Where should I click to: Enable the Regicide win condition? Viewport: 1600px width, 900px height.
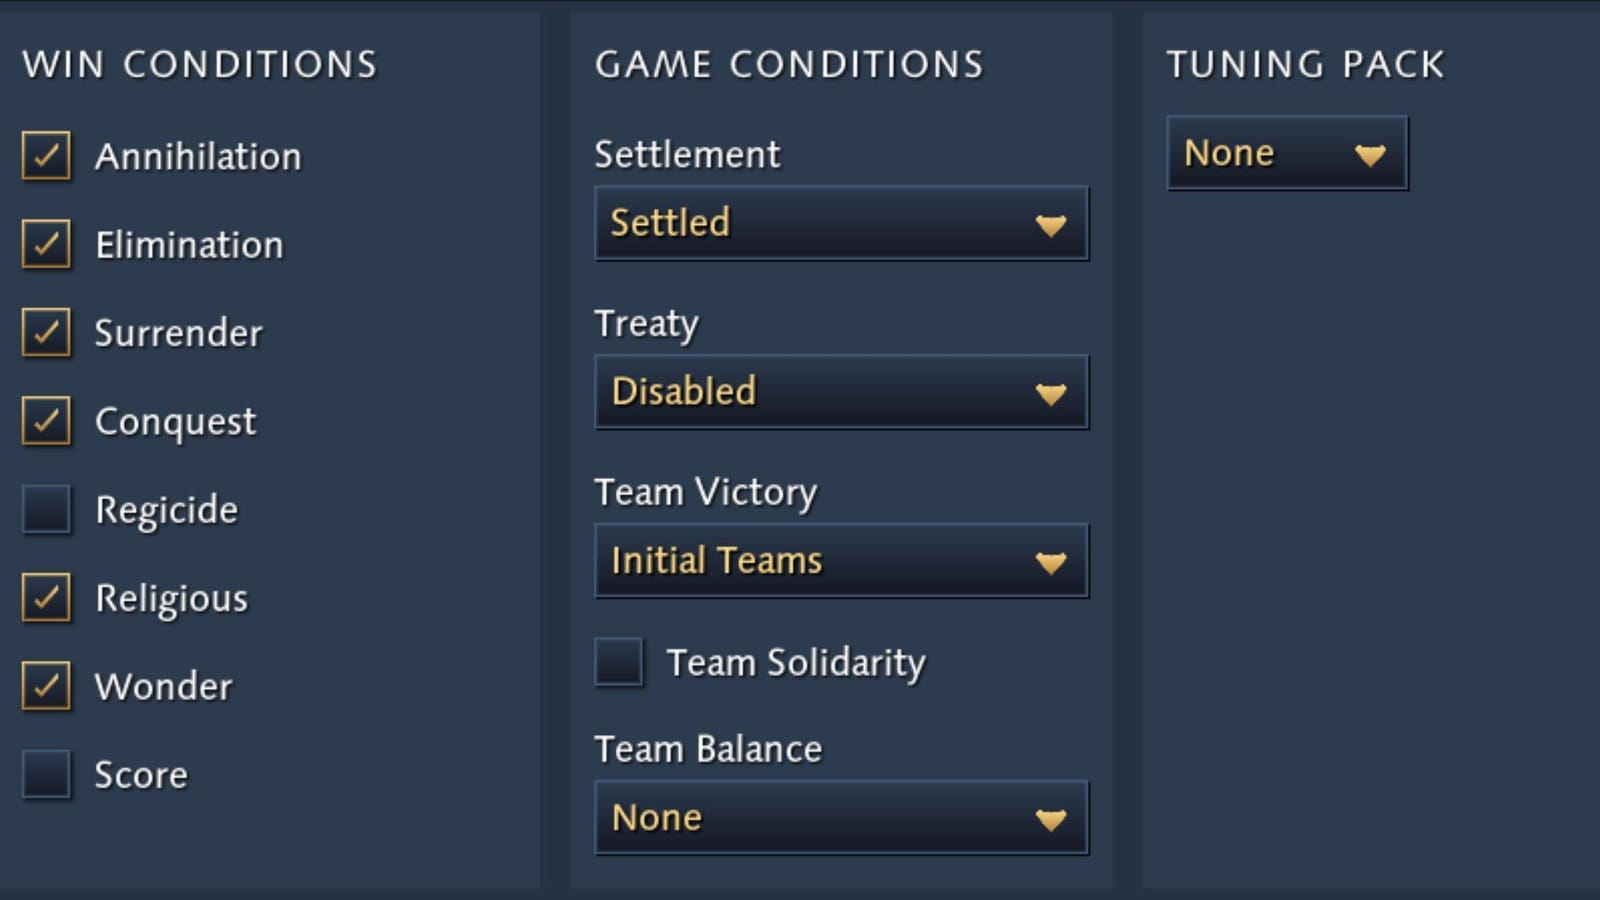click(x=46, y=509)
